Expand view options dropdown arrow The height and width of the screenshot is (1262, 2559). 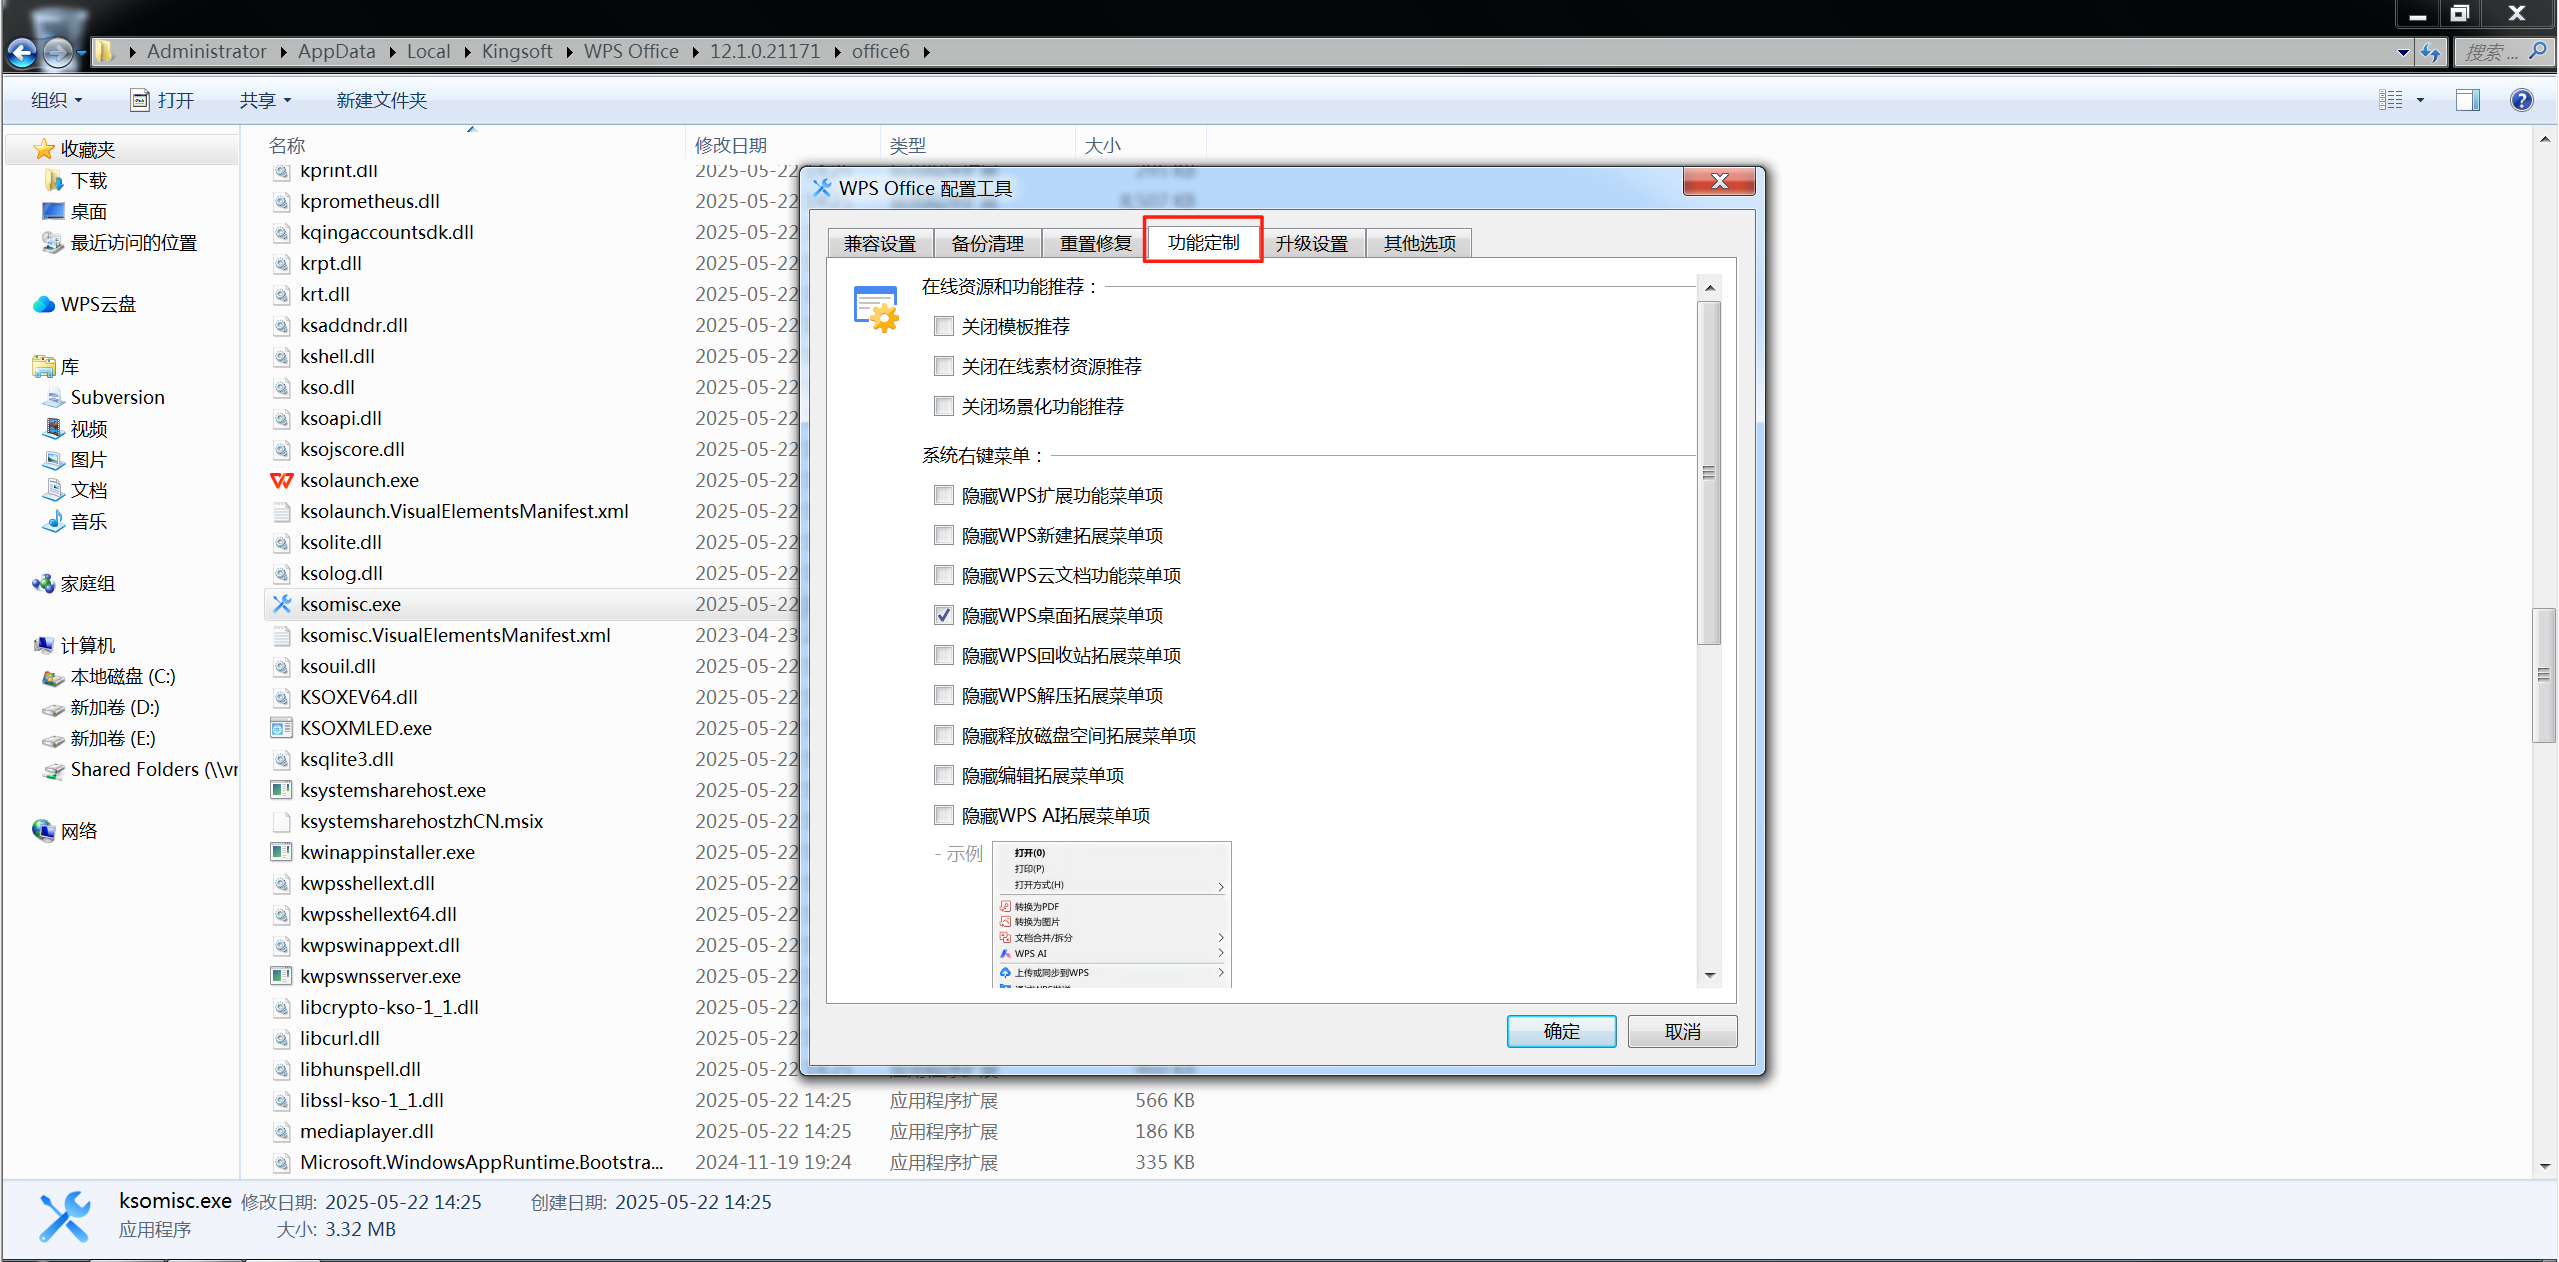(x=2421, y=100)
